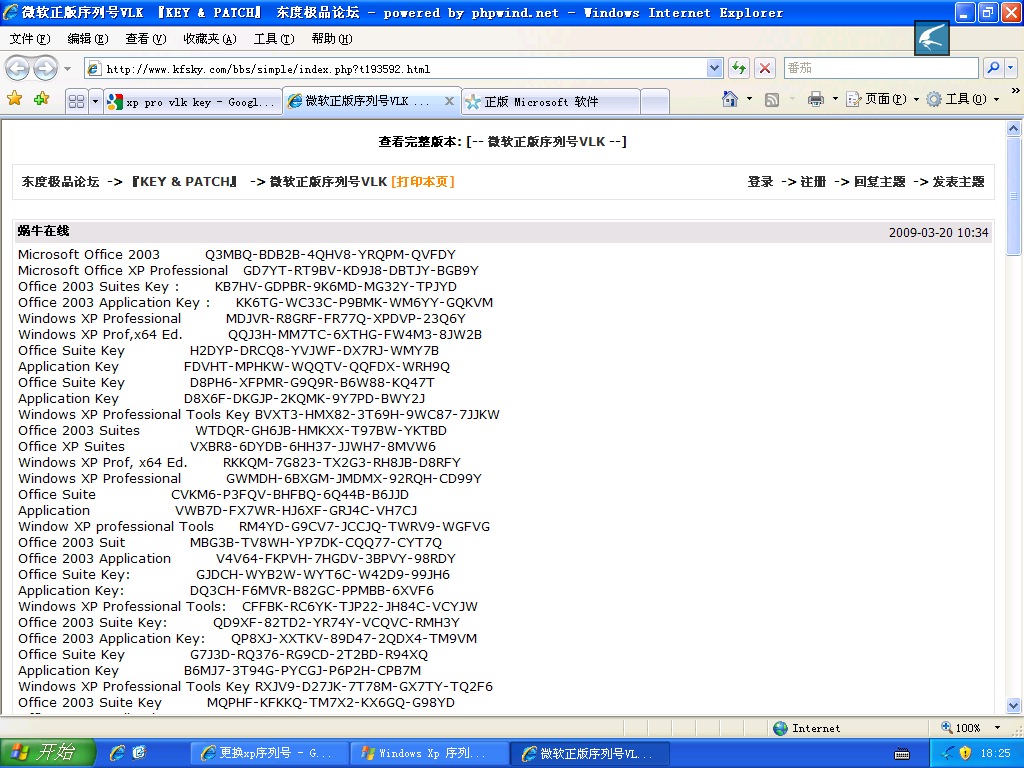Close the 微软正版序列号VLK tab
Screen dimensions: 1024x768
449,101
